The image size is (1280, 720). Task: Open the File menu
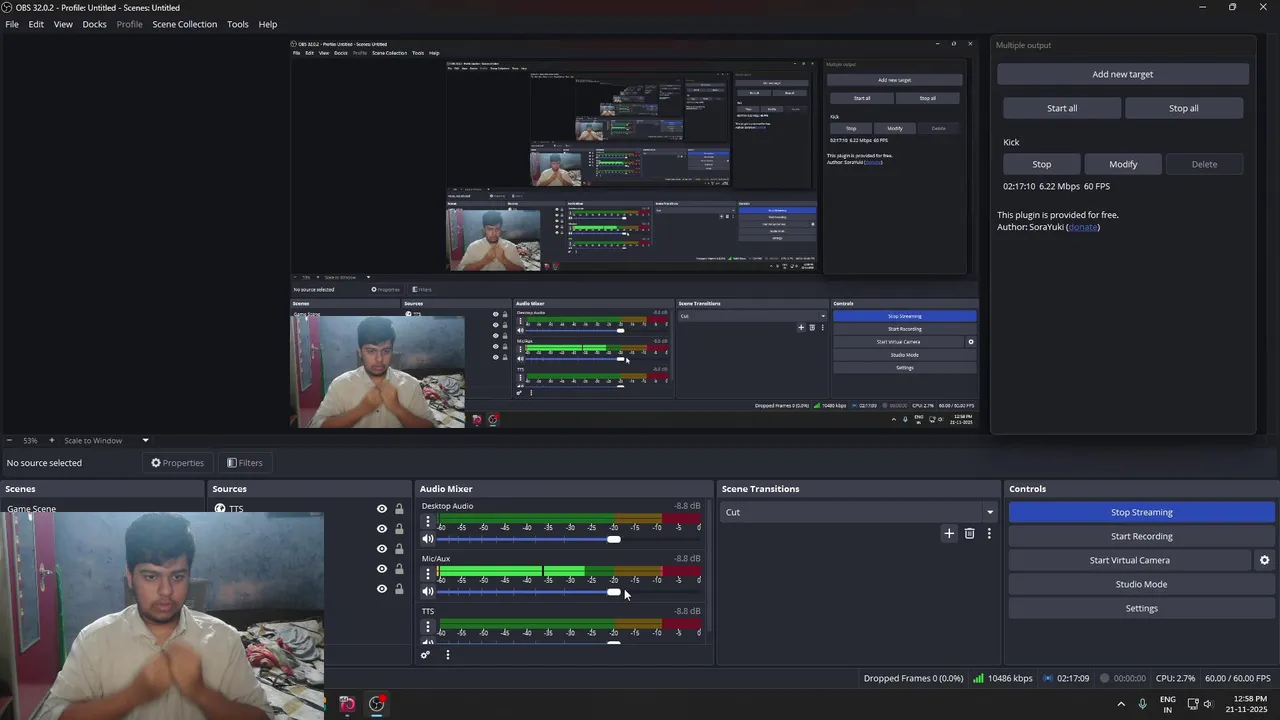pyautogui.click(x=12, y=24)
